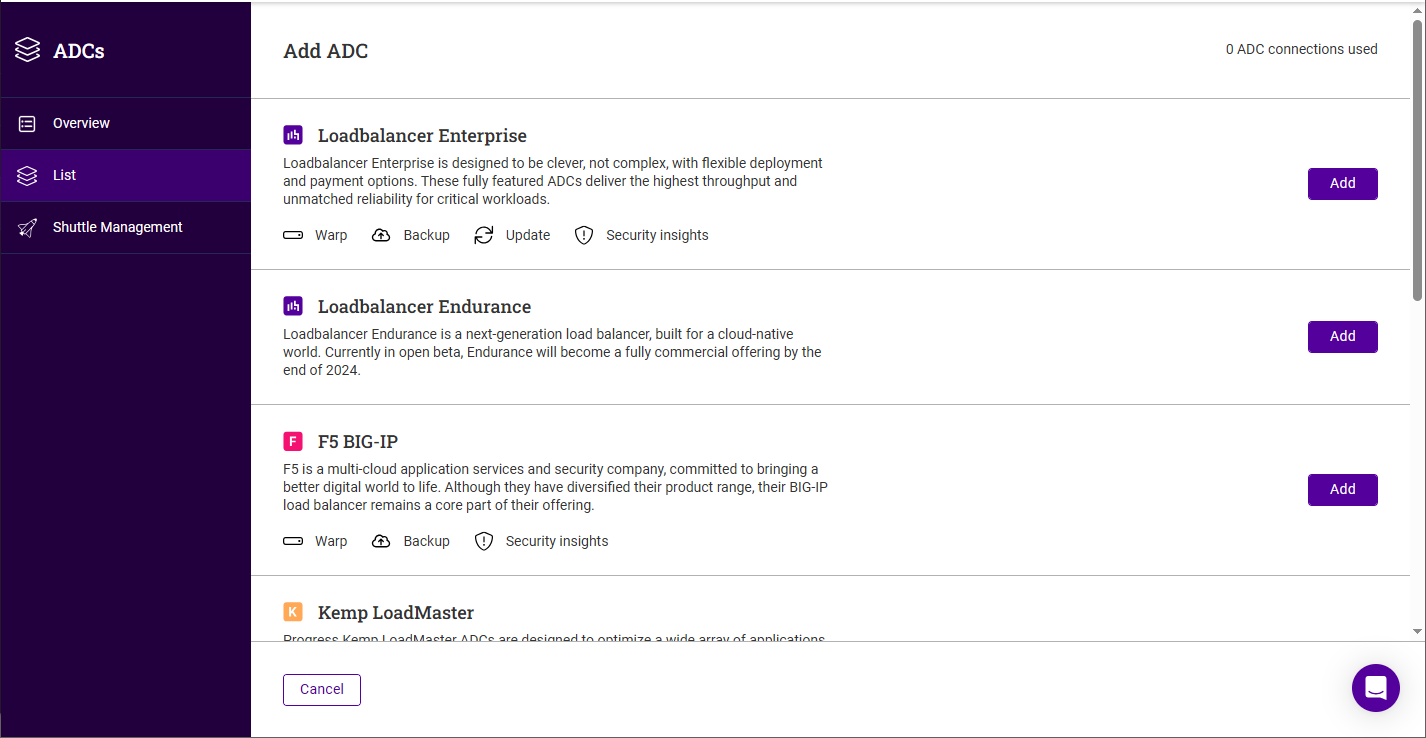The width and height of the screenshot is (1426, 738).
Task: Click the Add ADC page title
Action: point(326,51)
